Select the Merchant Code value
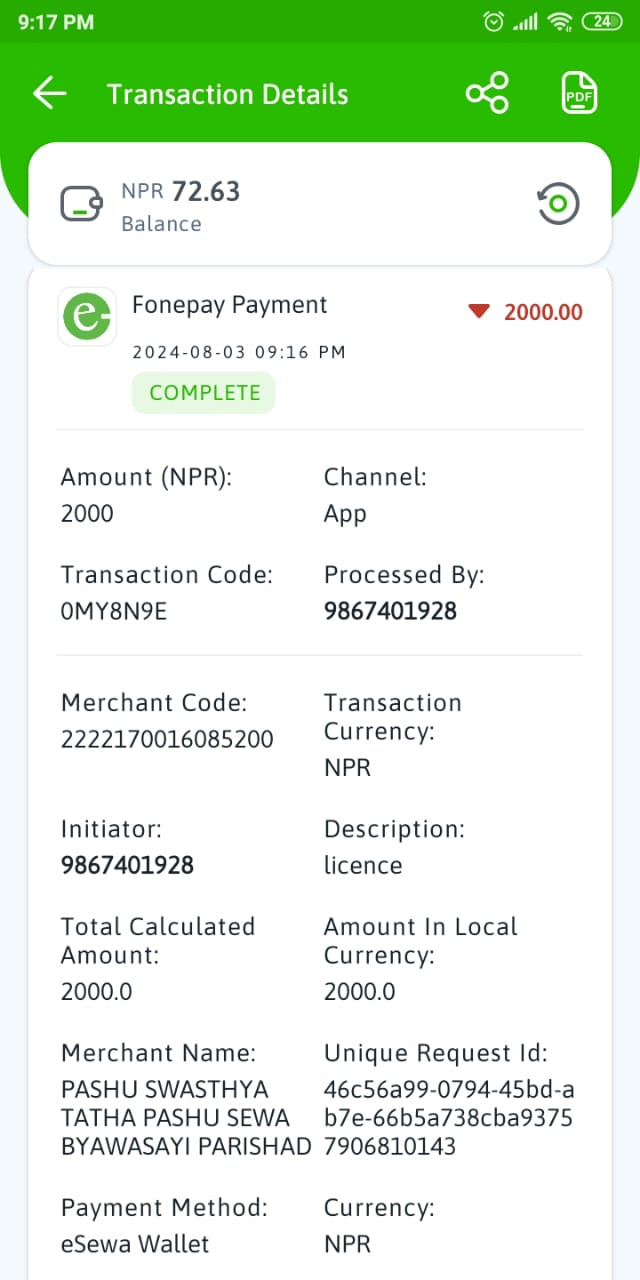This screenshot has height=1280, width=640. click(x=167, y=739)
